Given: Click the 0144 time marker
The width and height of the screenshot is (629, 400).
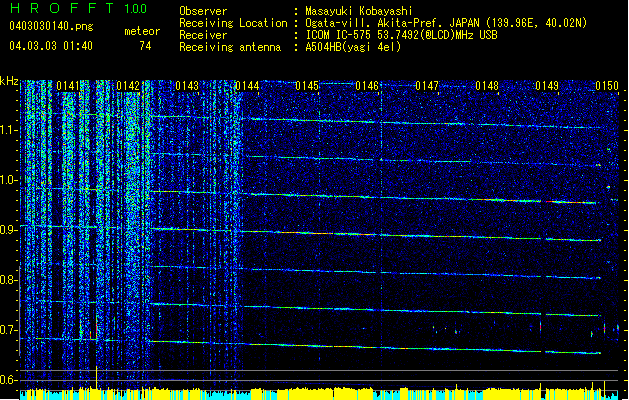Looking at the screenshot, I should [247, 86].
